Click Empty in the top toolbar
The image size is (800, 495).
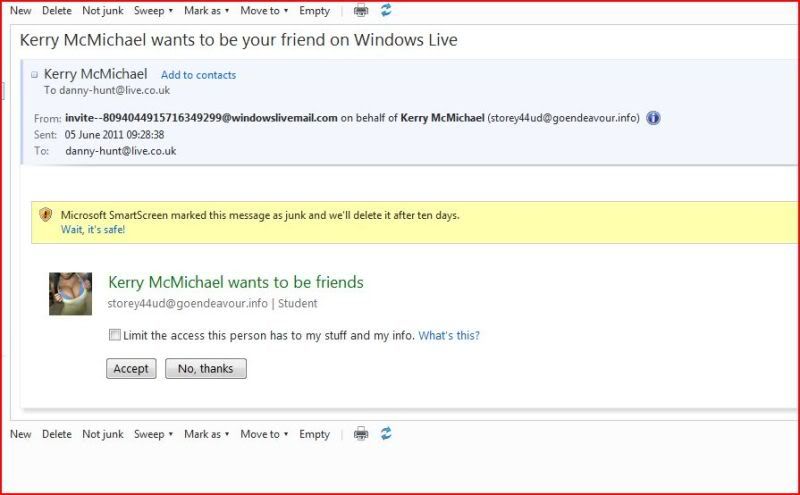coord(314,11)
